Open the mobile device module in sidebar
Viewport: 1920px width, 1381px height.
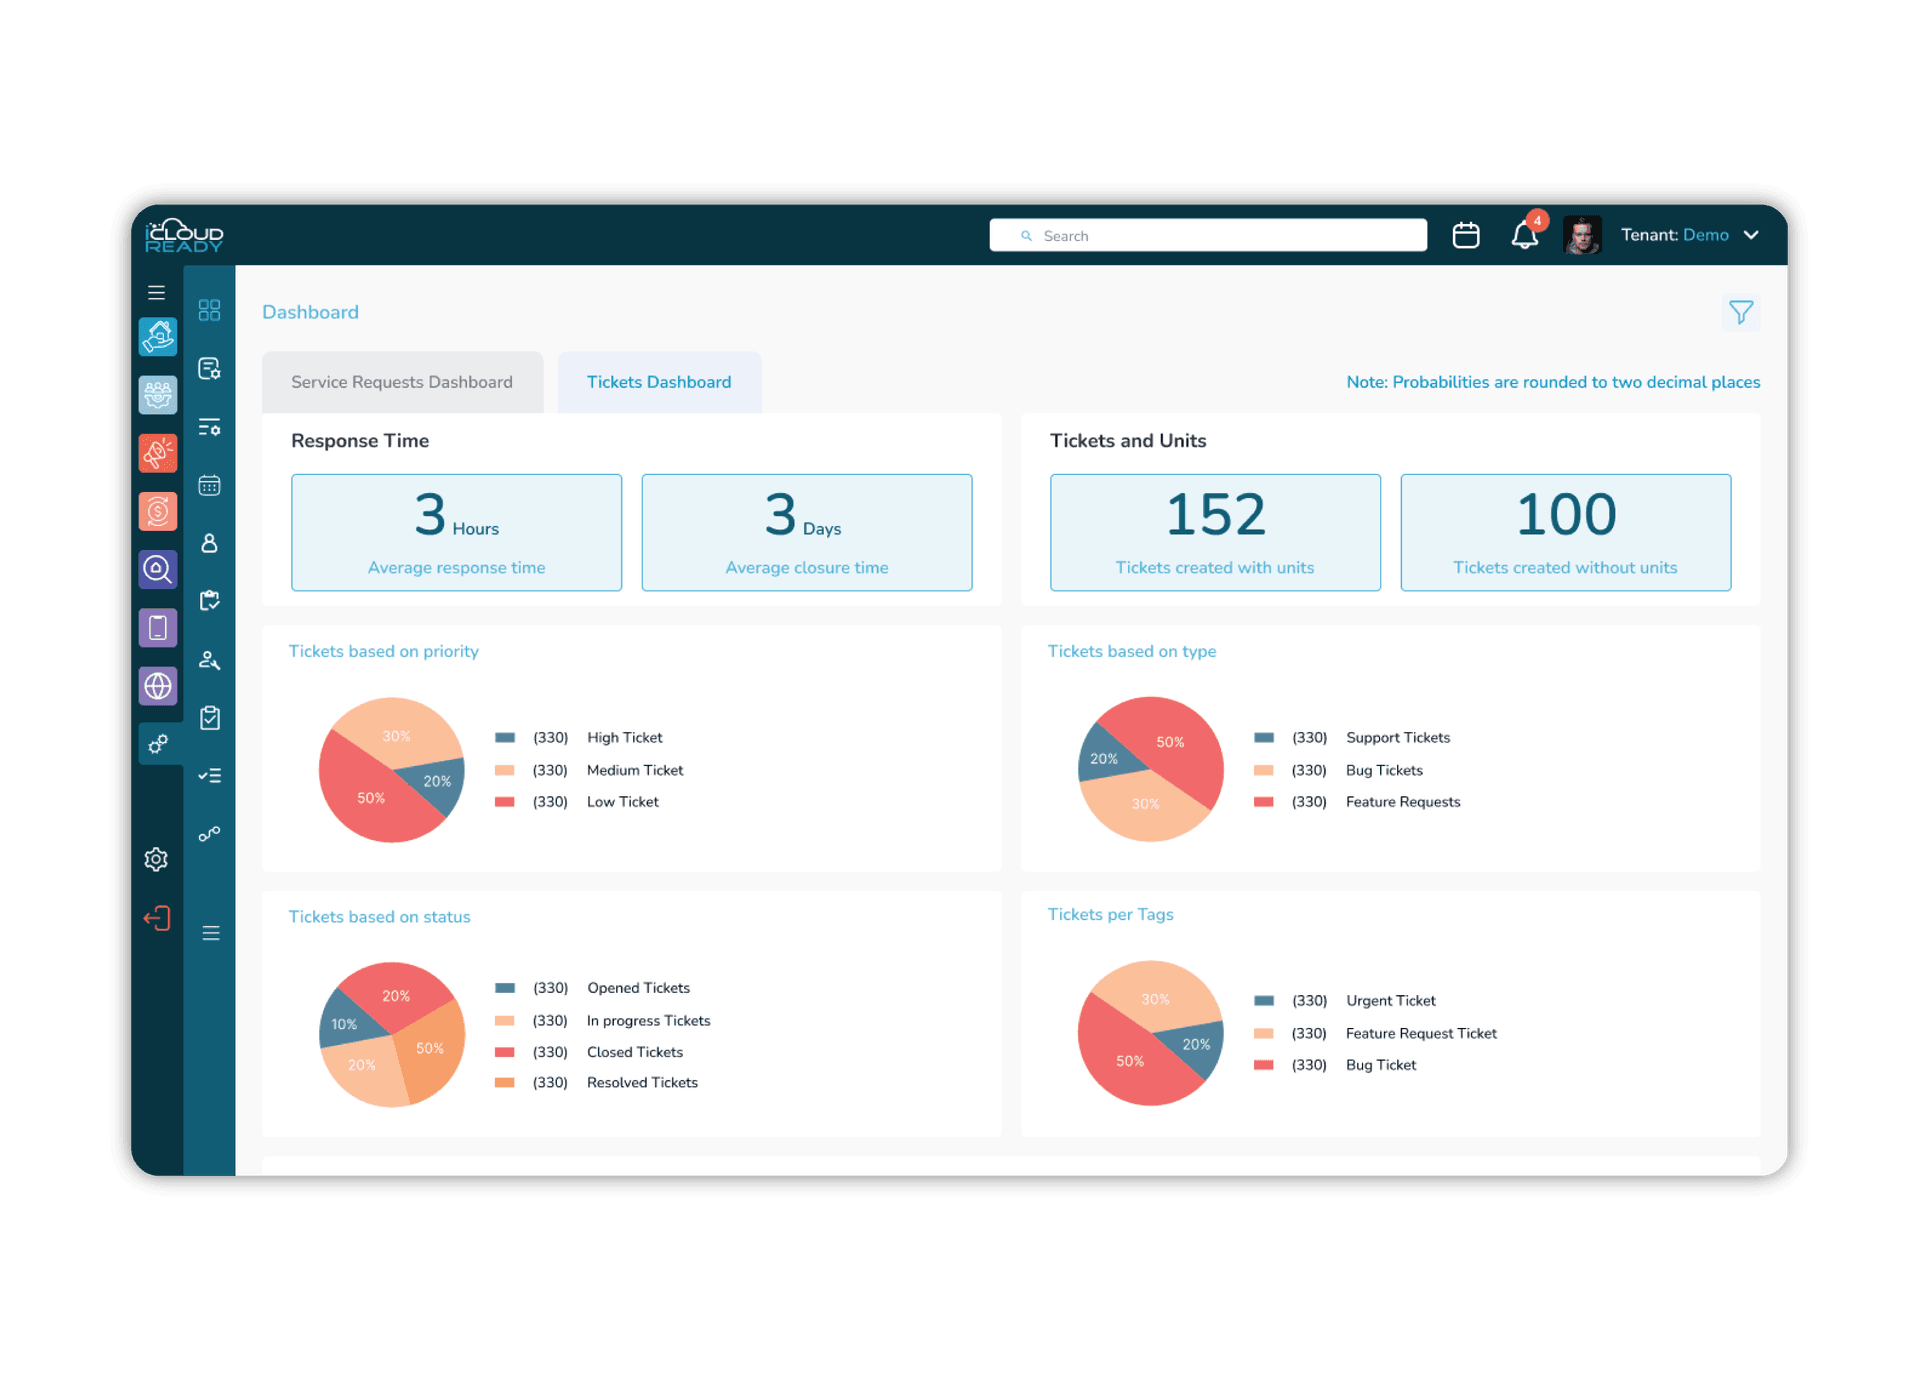[x=157, y=627]
